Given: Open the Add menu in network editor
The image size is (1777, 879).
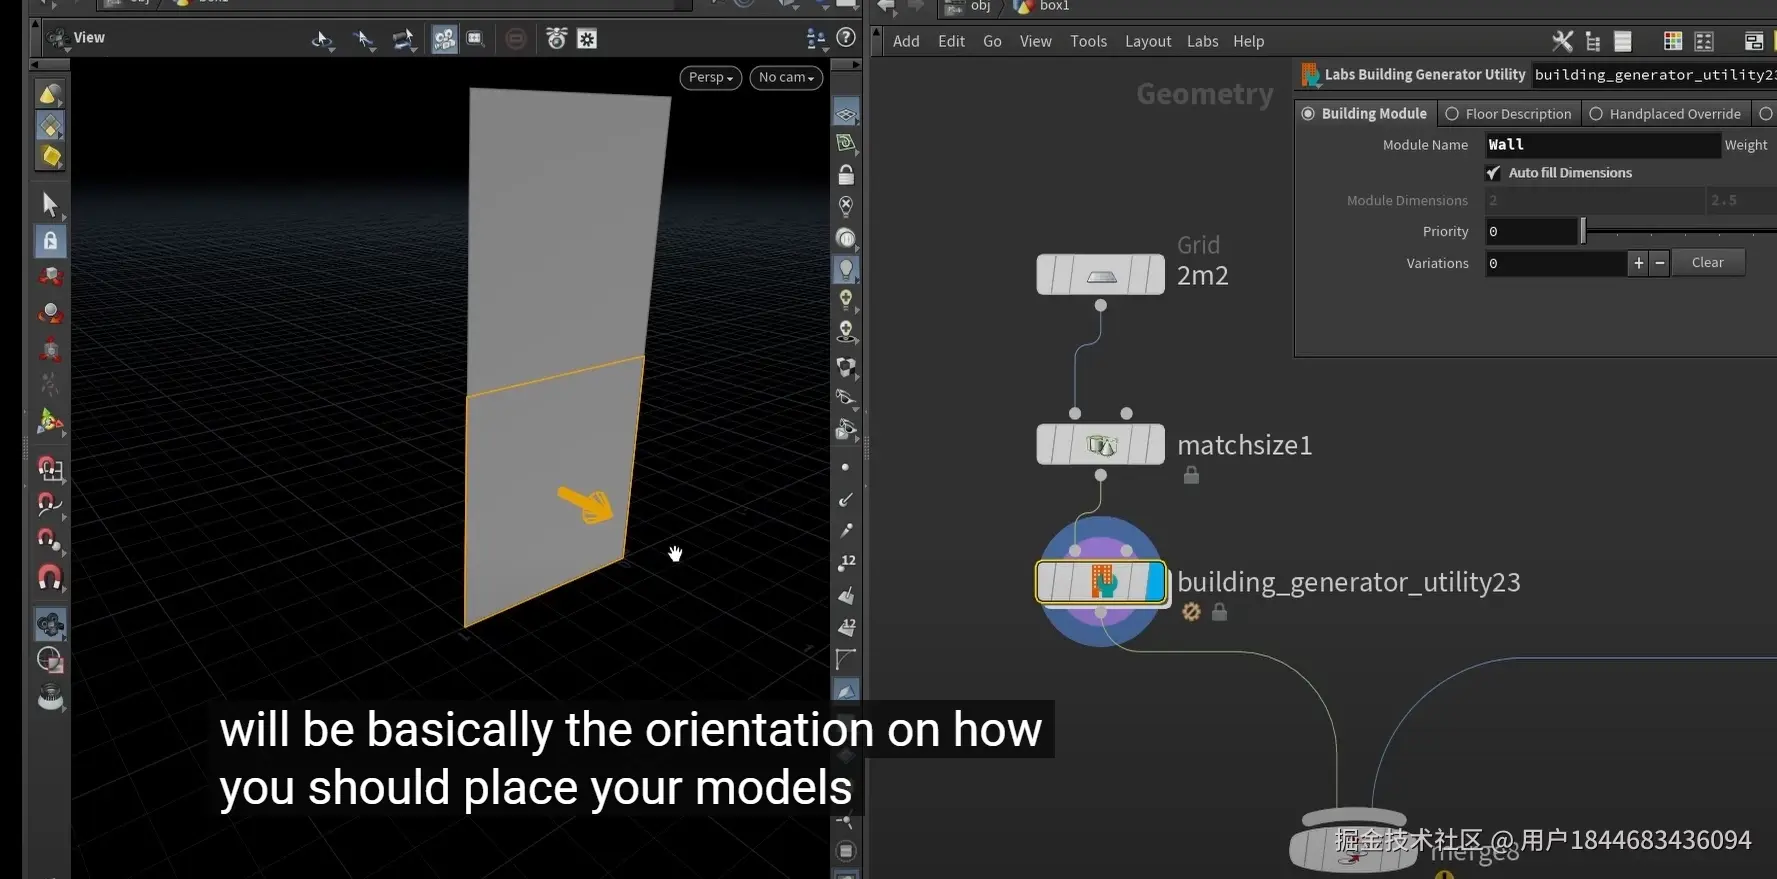Looking at the screenshot, I should [x=906, y=41].
